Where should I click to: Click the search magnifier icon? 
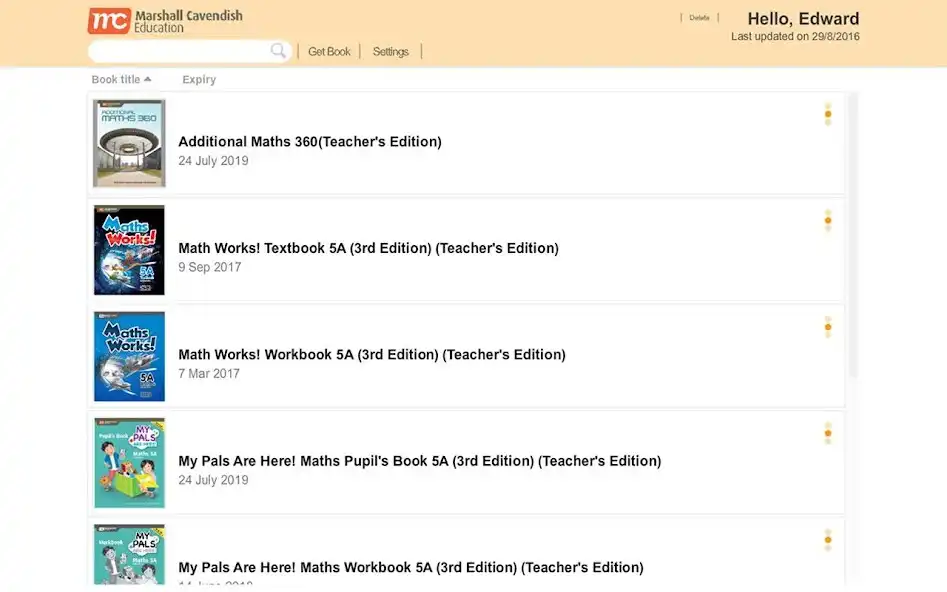coord(278,51)
